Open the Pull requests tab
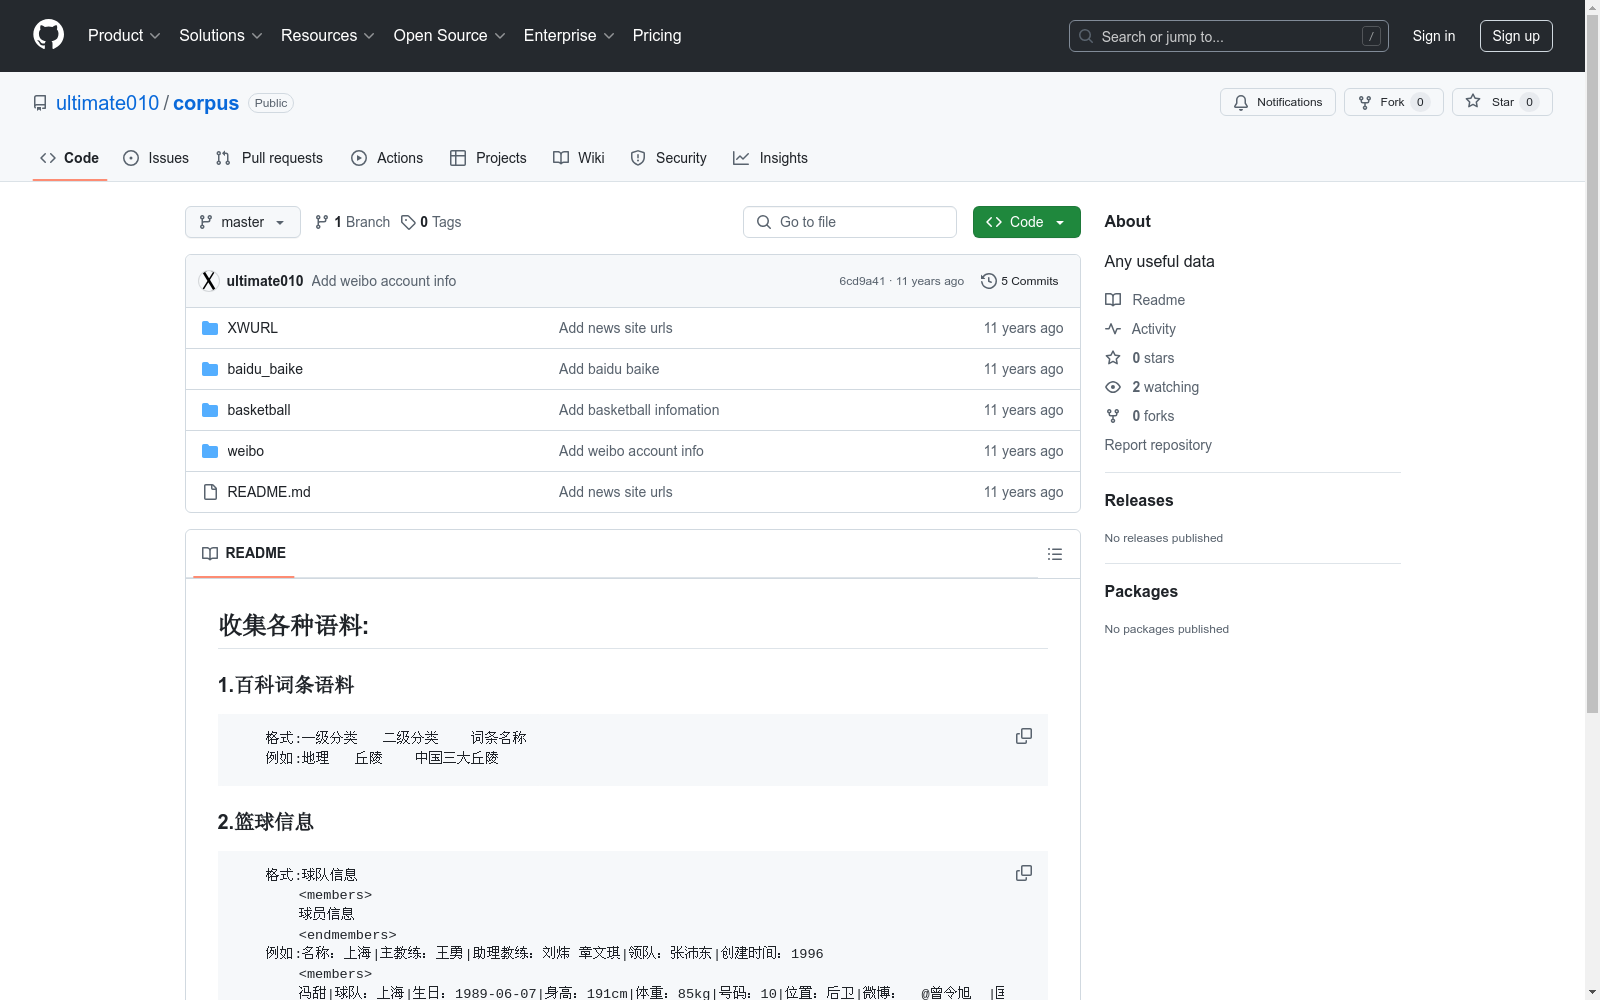 (269, 158)
